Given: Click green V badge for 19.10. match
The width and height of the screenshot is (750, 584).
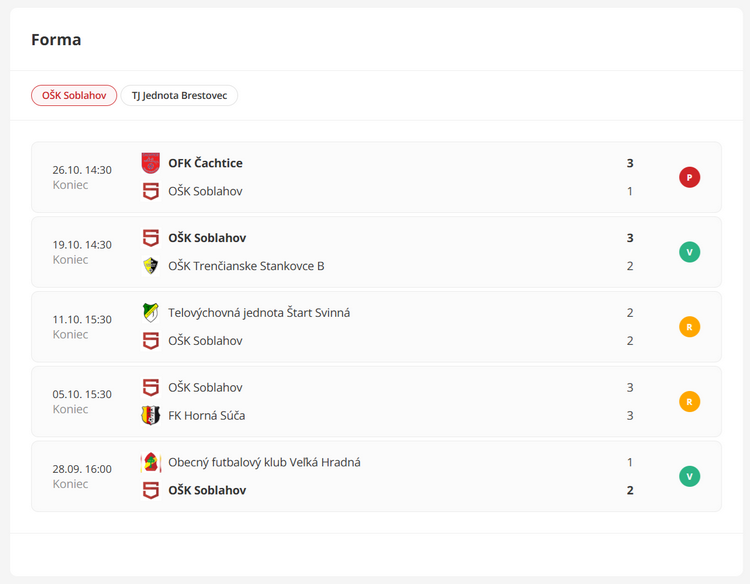Looking at the screenshot, I should pos(689,252).
